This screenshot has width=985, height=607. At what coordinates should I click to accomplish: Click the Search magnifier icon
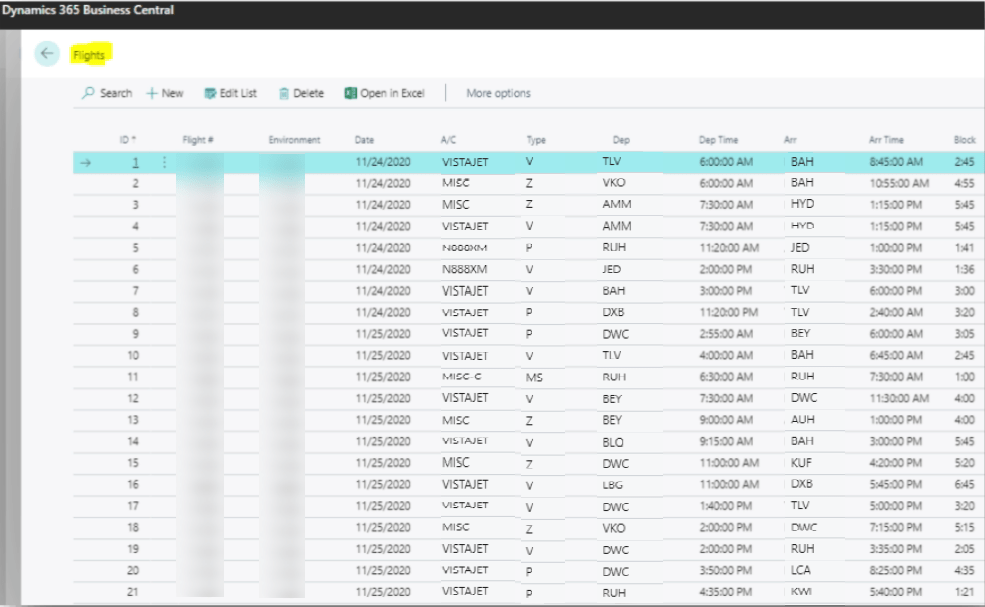(x=89, y=93)
